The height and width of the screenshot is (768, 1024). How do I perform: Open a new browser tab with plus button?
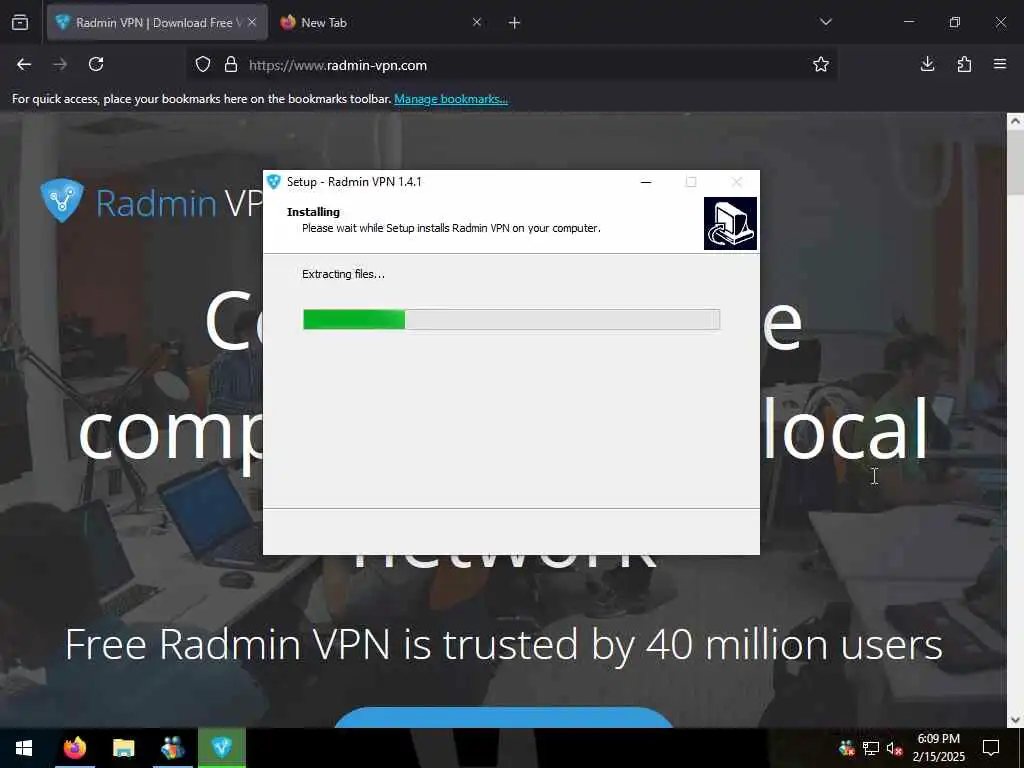[514, 23]
